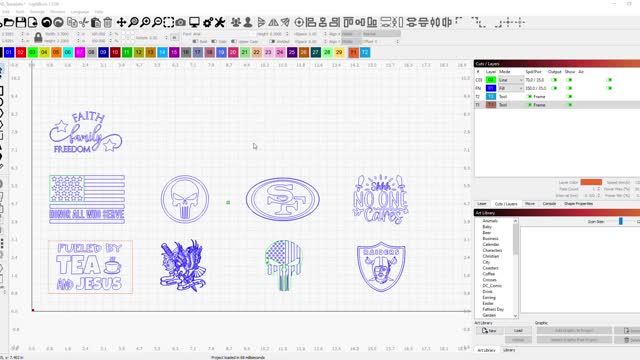Viewport: 640px width, 360px height.
Task: Open Settings with the gears icon
Action: [208, 22]
